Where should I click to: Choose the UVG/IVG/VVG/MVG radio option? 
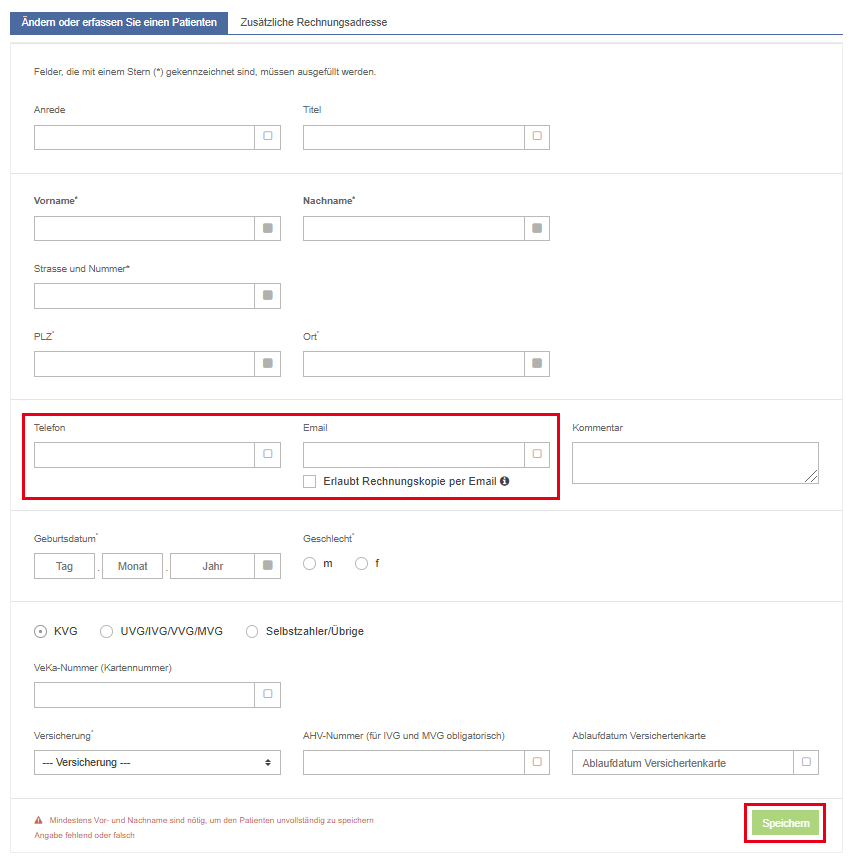pyautogui.click(x=106, y=631)
